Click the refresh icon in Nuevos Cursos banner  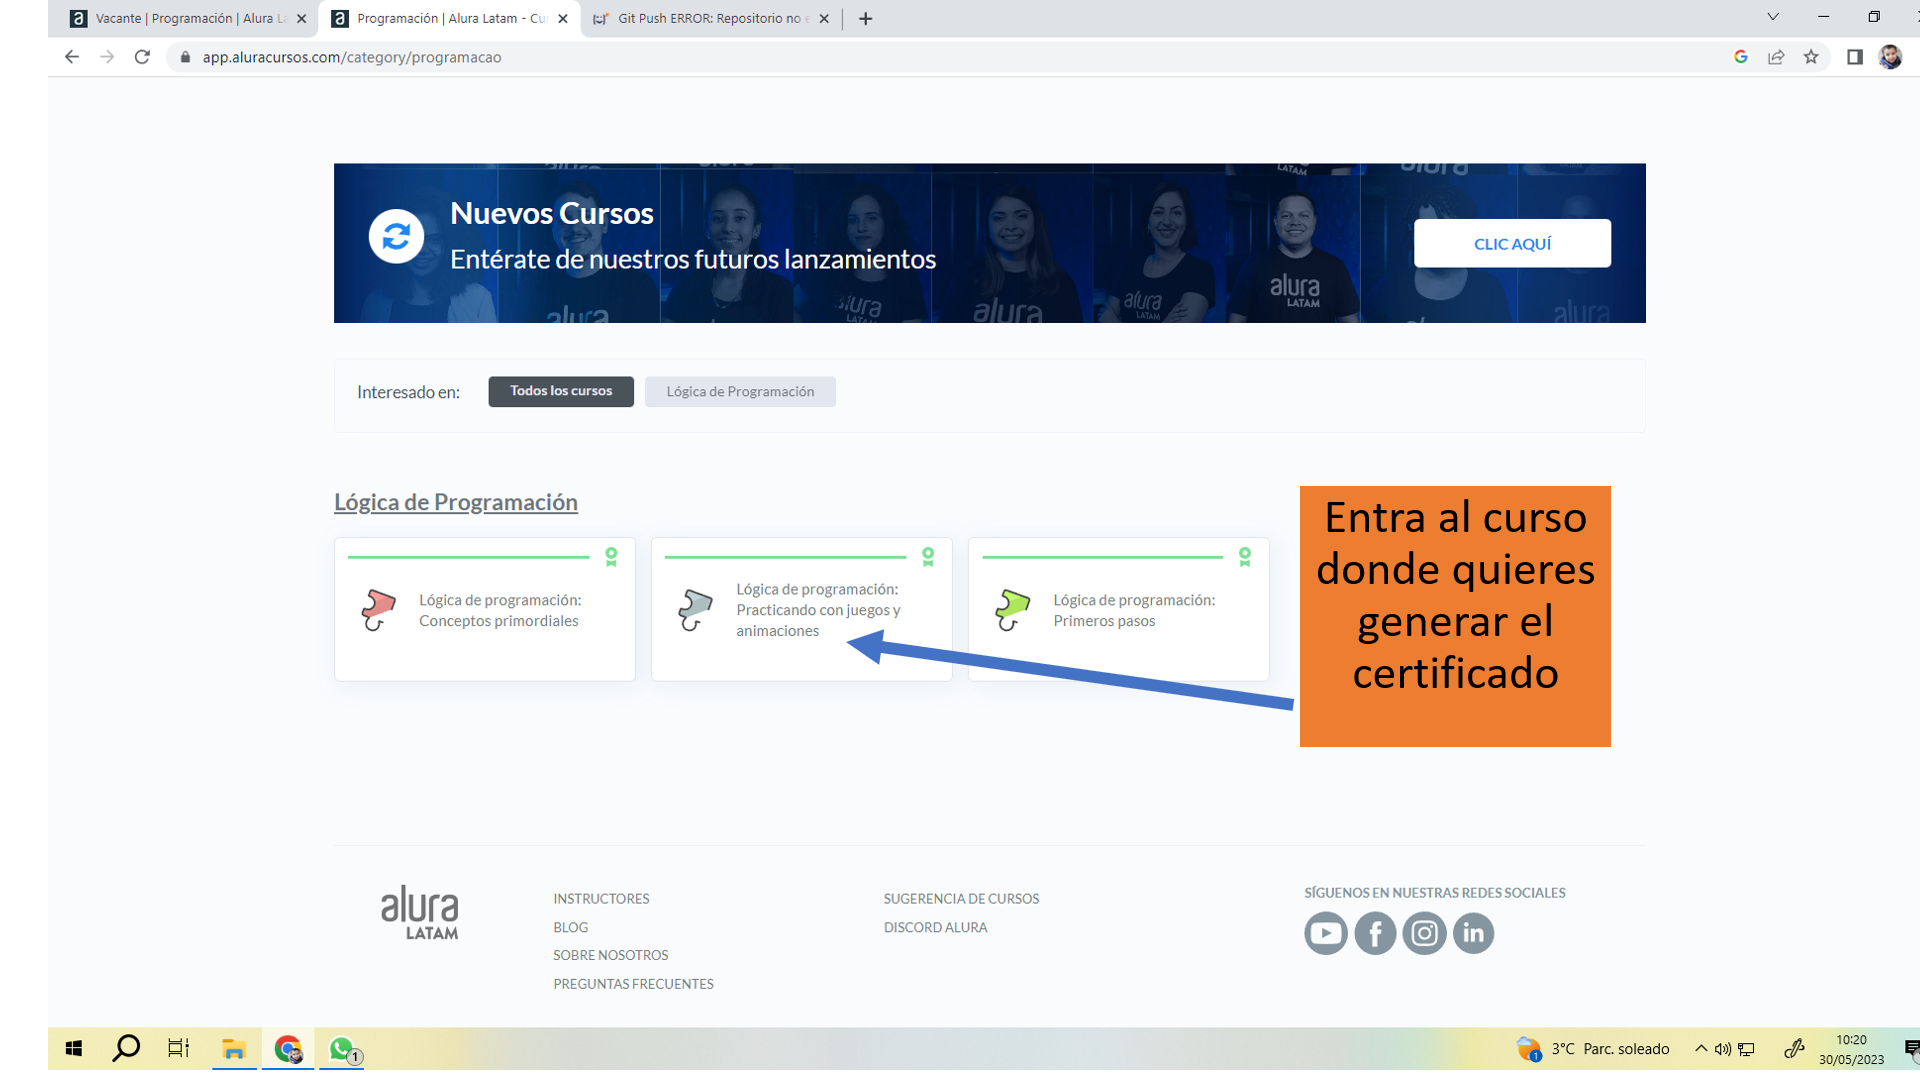click(396, 237)
